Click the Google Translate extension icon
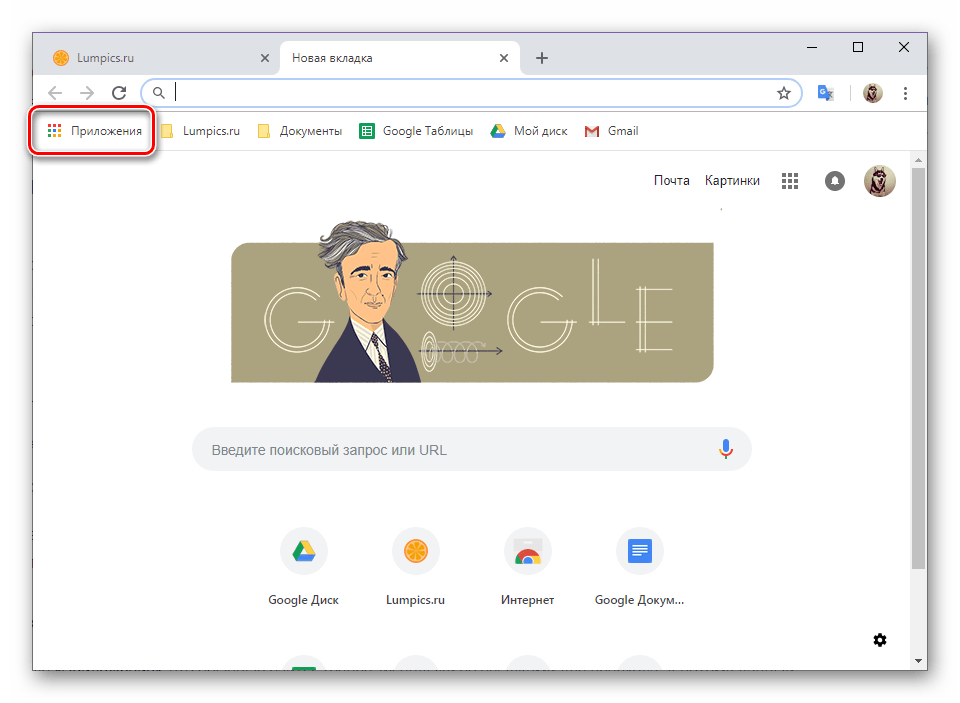 [x=825, y=93]
